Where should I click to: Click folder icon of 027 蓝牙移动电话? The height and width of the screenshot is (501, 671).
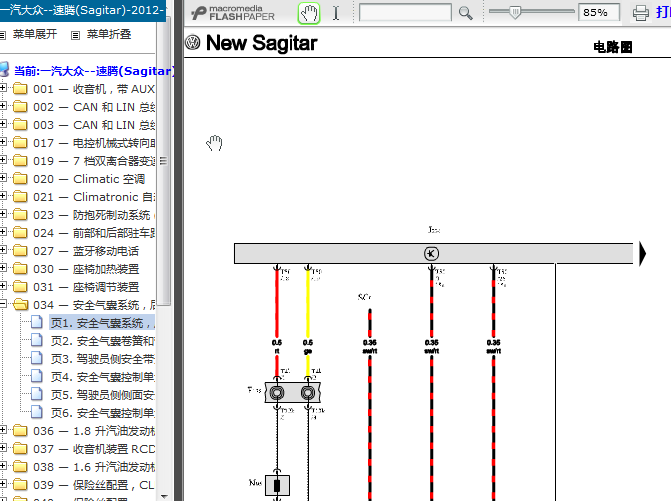20,250
